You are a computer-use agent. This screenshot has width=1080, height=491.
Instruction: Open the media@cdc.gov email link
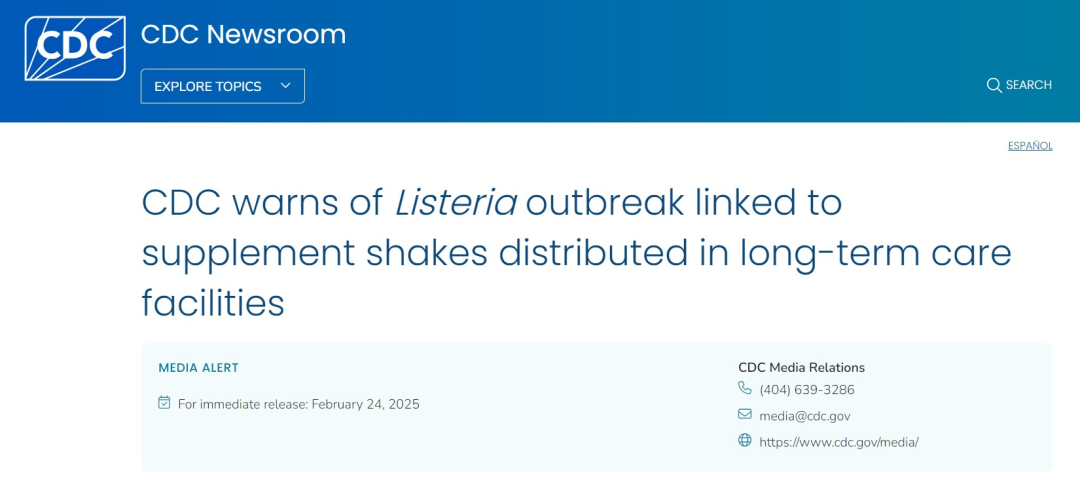(x=804, y=416)
